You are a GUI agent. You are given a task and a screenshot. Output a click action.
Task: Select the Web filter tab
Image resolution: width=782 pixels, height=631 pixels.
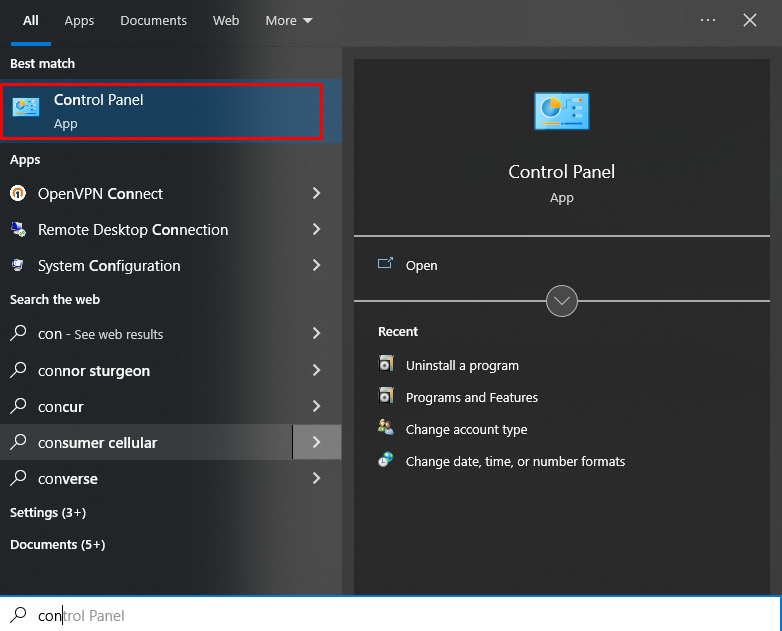[226, 20]
